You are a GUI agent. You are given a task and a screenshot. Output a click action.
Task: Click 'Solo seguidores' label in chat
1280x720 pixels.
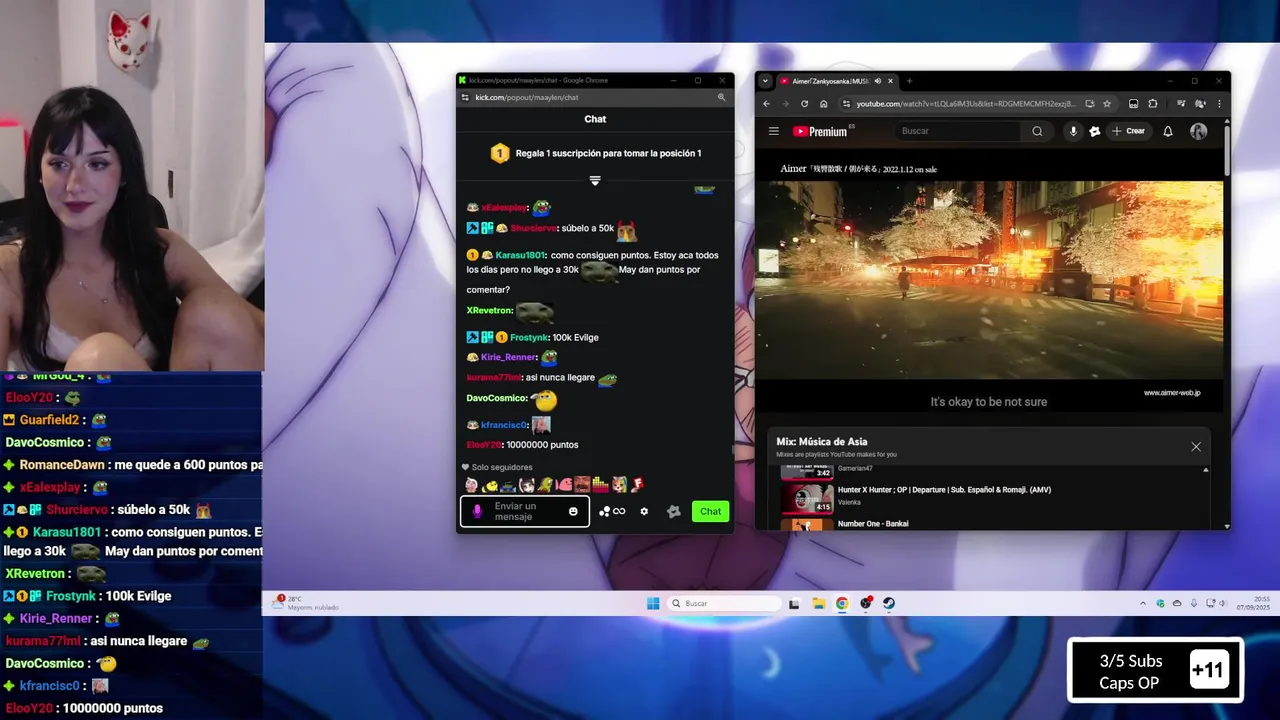click(x=502, y=467)
